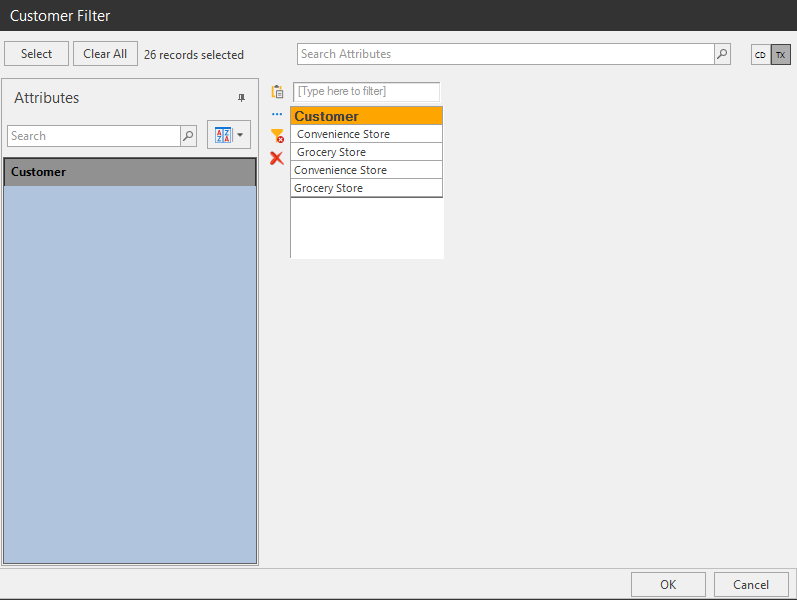
Task: Click the Clear All button
Action: [105, 54]
